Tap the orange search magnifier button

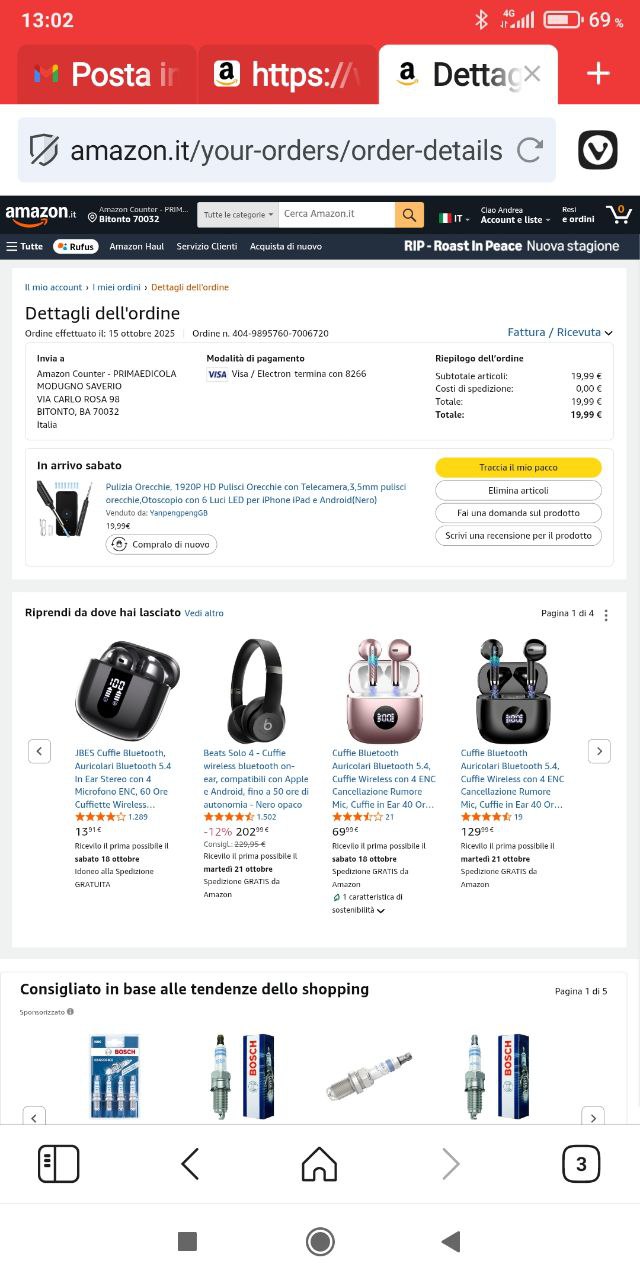point(409,214)
